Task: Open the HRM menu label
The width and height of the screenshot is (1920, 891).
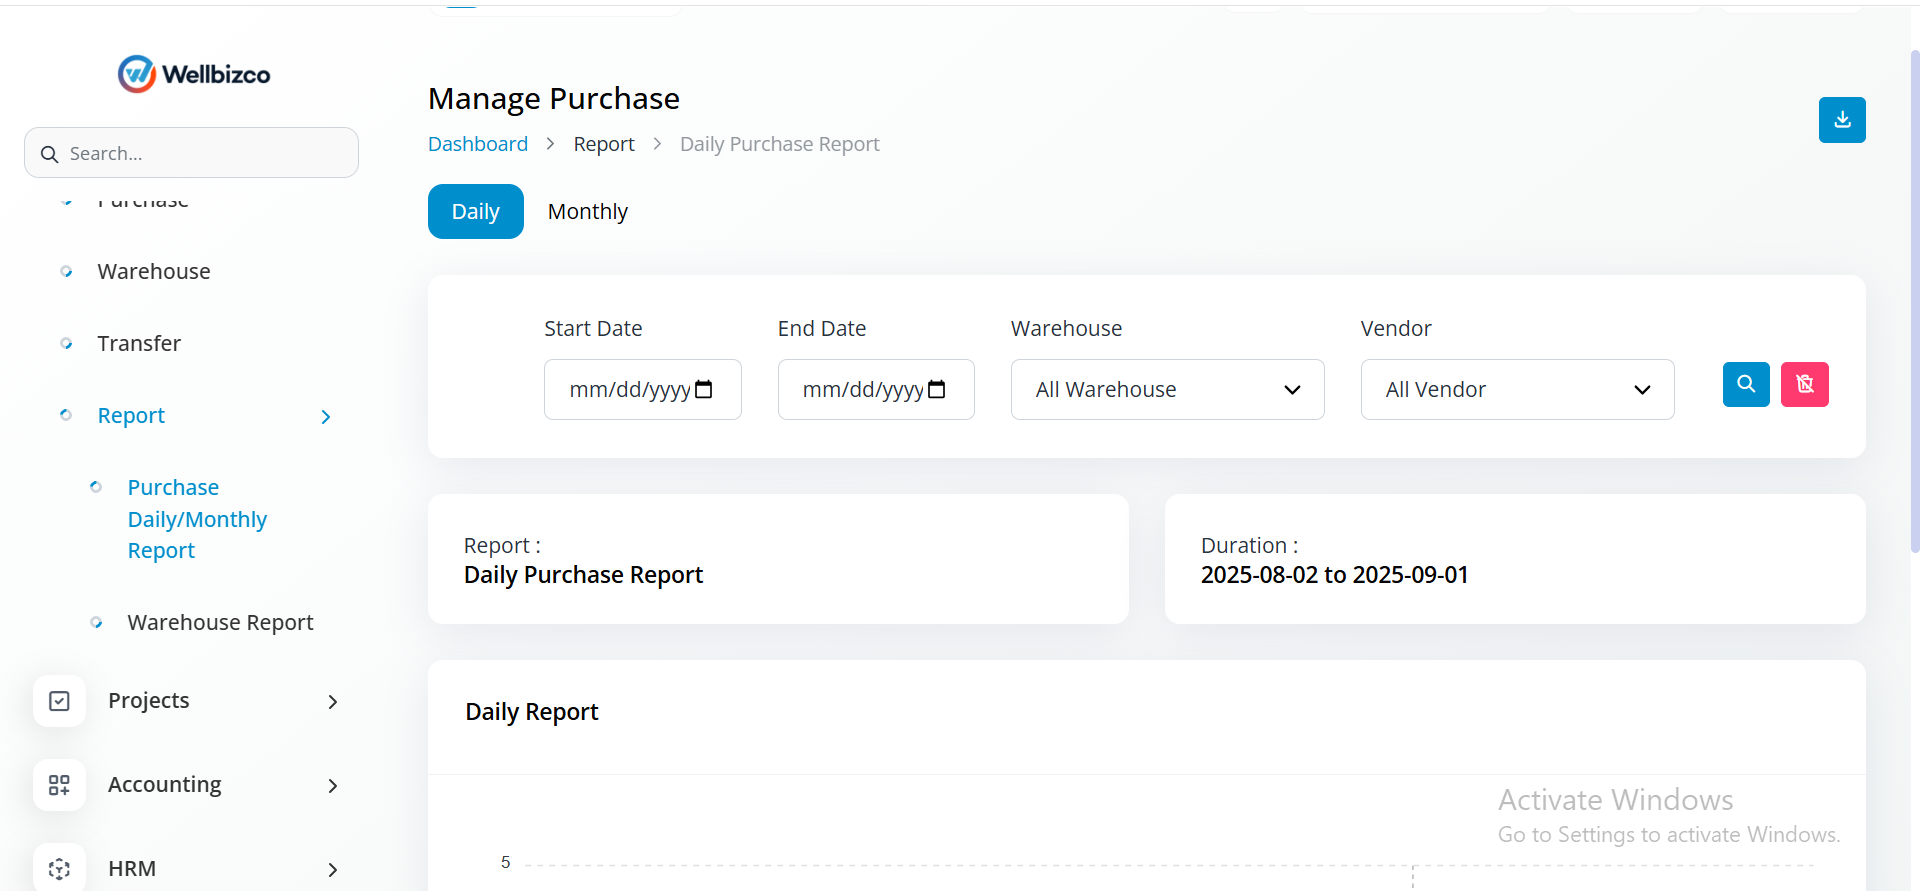Action: pyautogui.click(x=132, y=868)
